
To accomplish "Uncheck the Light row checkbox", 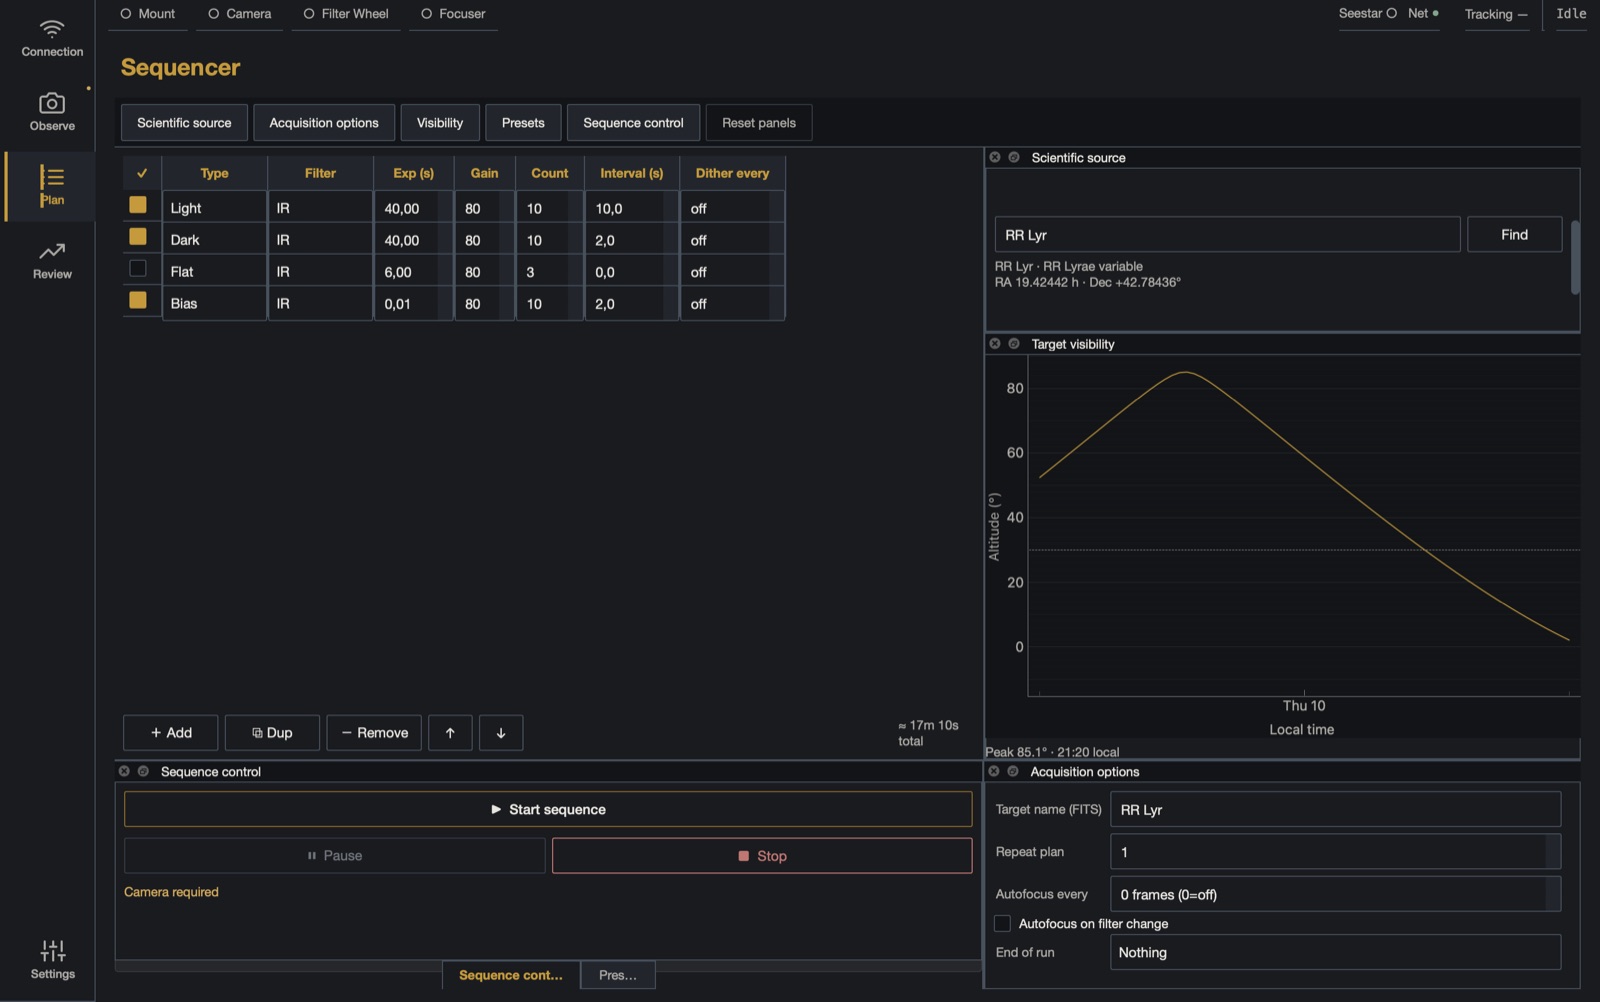I will (138, 204).
